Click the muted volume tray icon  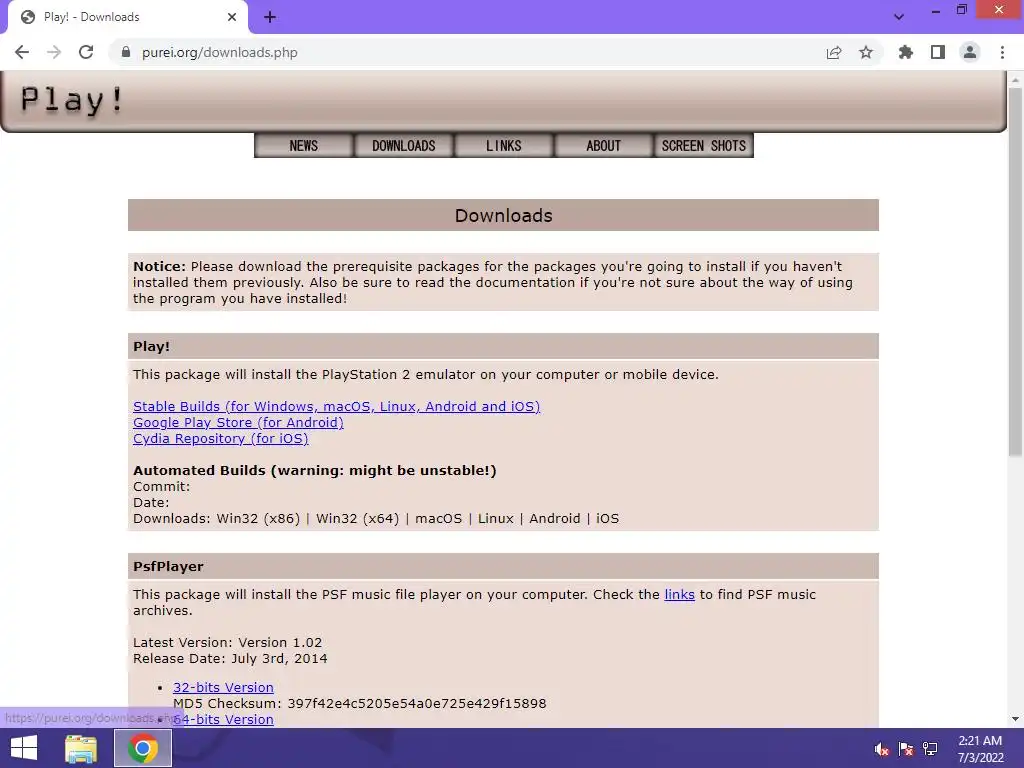pos(882,749)
